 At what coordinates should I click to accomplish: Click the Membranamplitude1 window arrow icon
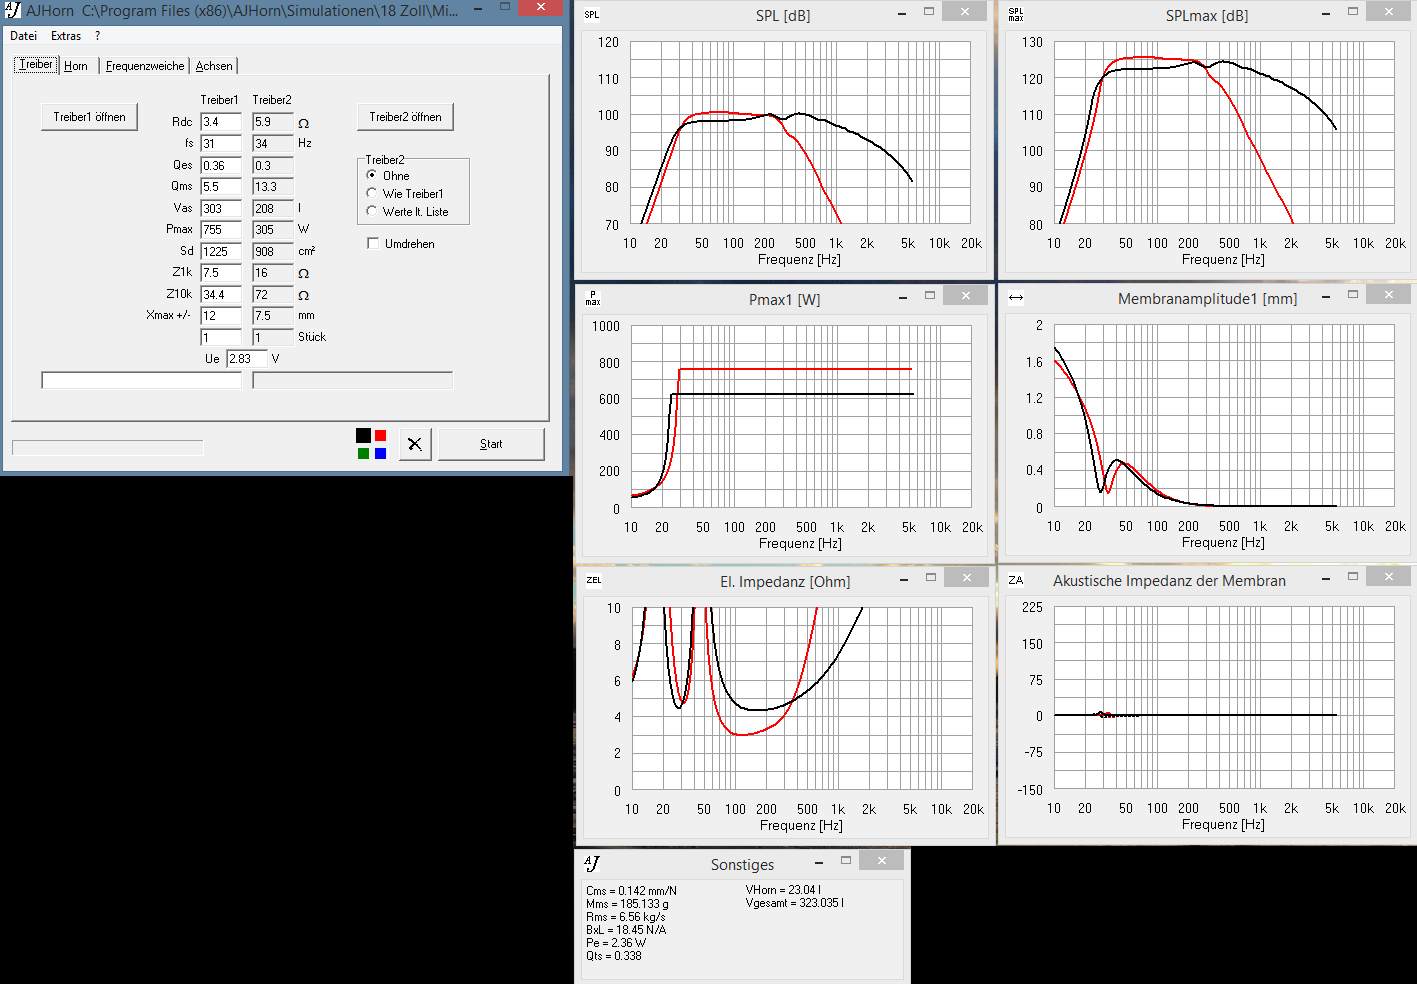1016,298
